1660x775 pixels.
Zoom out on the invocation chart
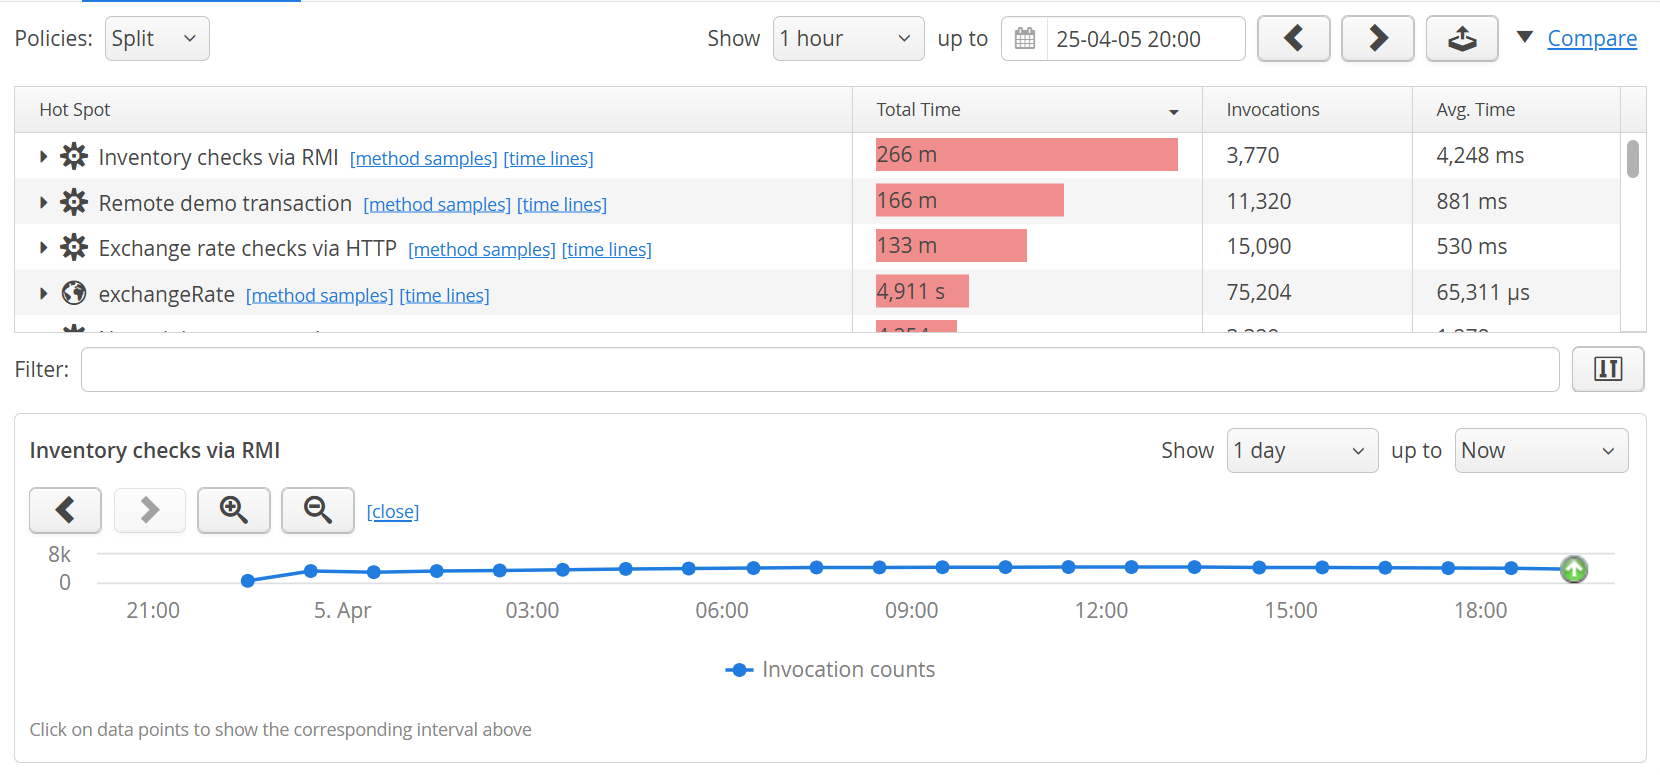[317, 510]
